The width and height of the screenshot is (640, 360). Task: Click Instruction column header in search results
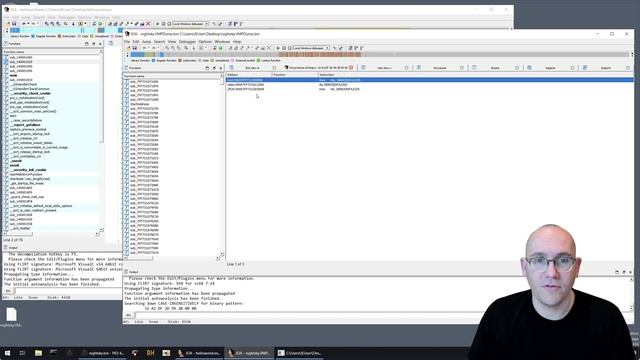pos(476,75)
